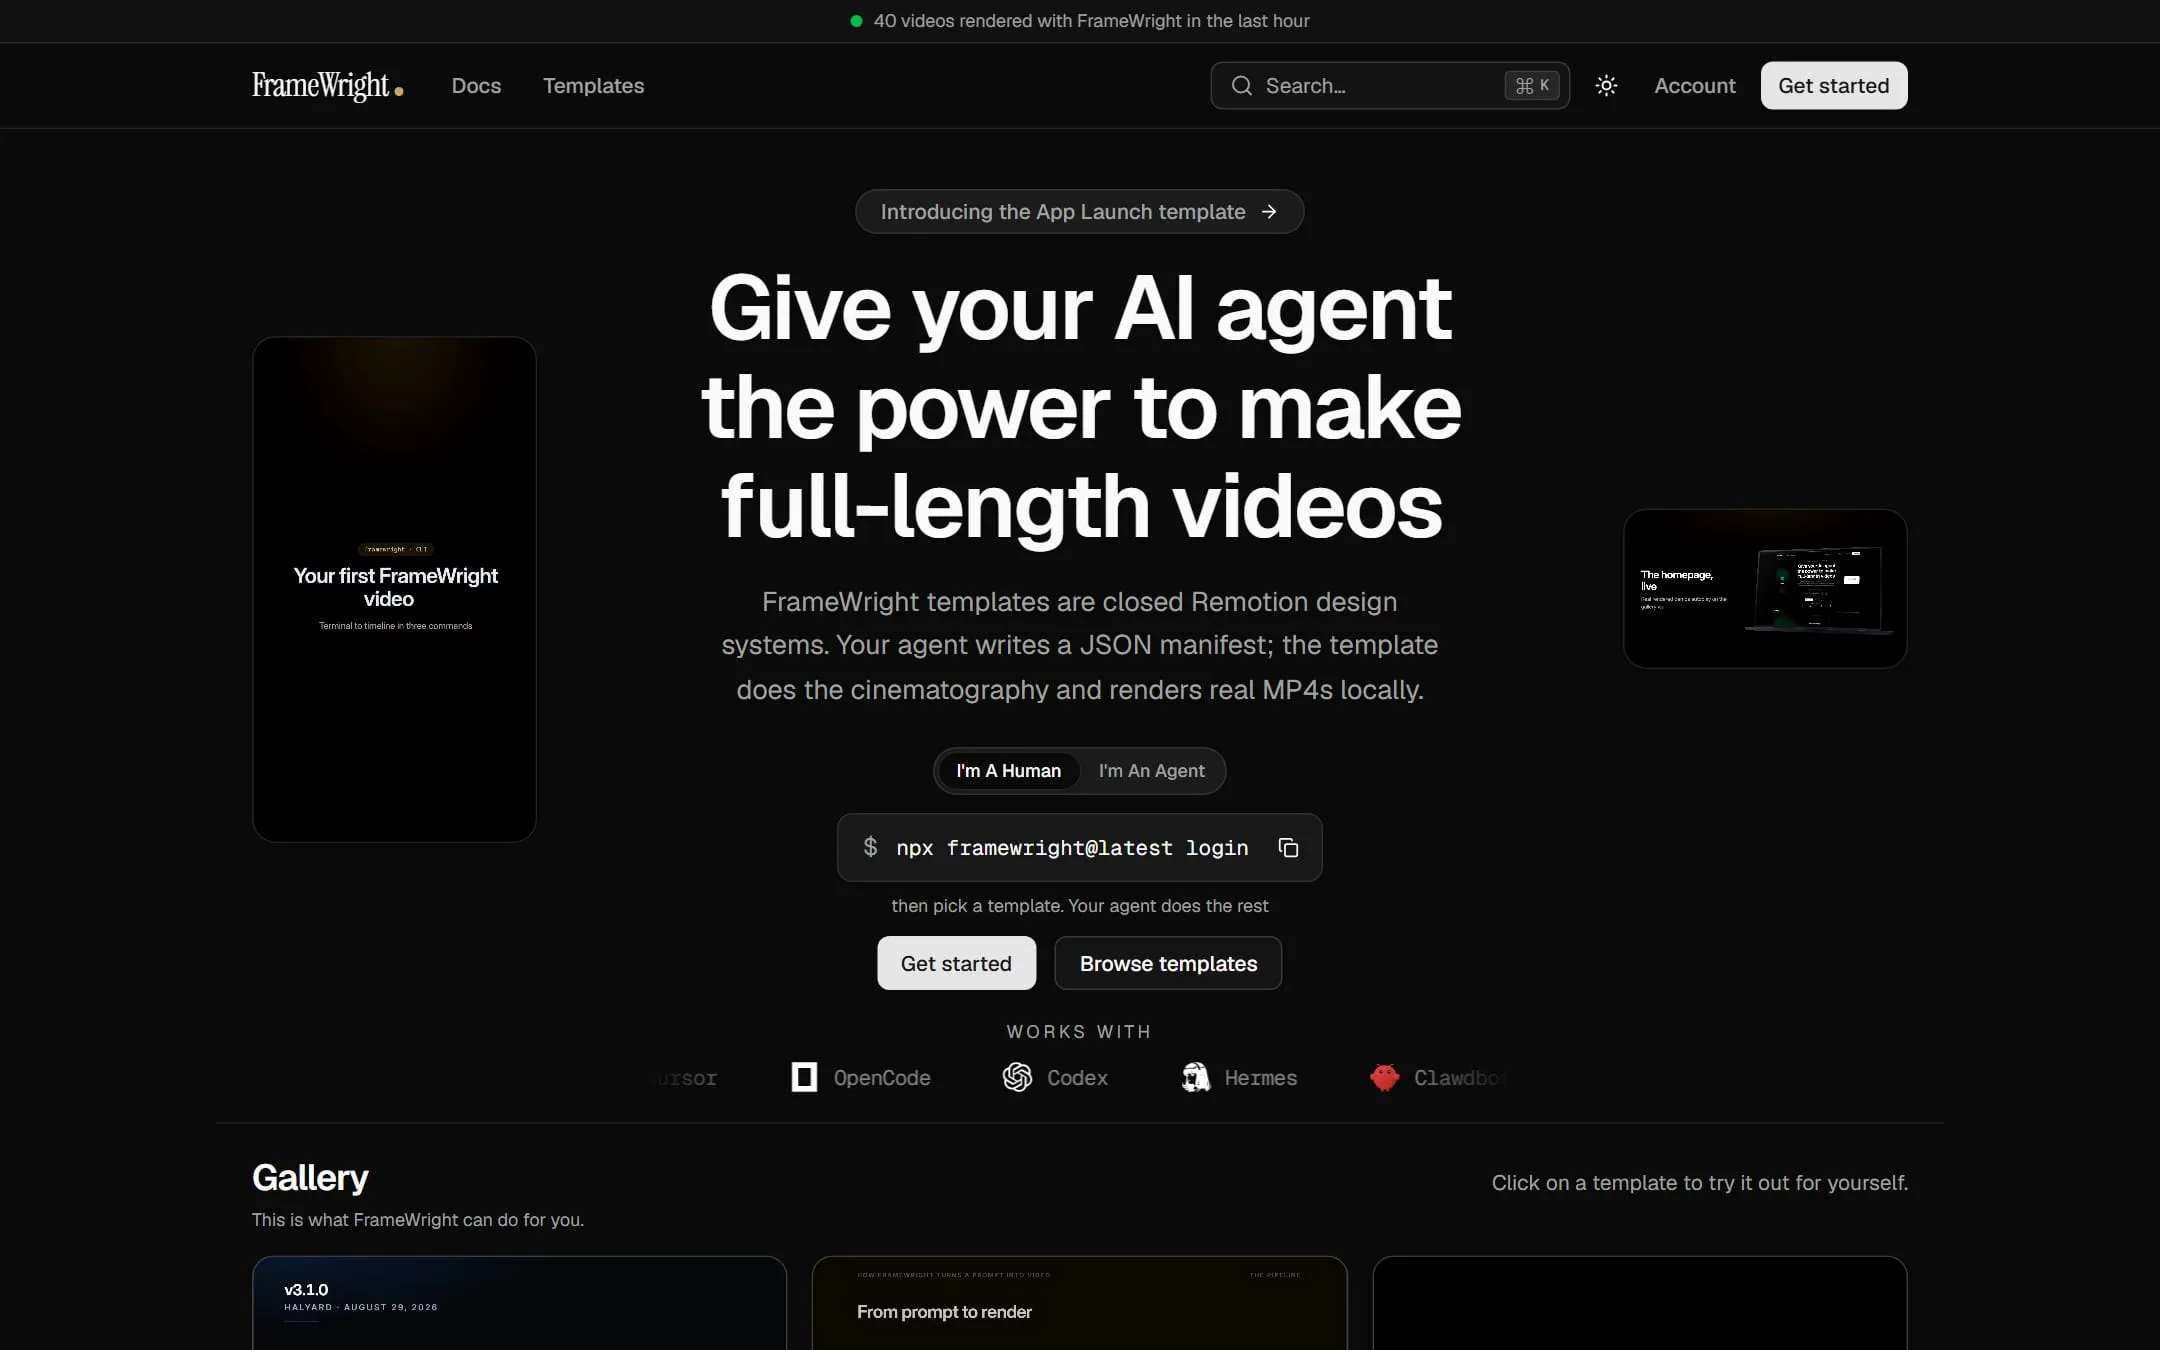Open the v3.1.0 gallery card

tap(519, 1303)
